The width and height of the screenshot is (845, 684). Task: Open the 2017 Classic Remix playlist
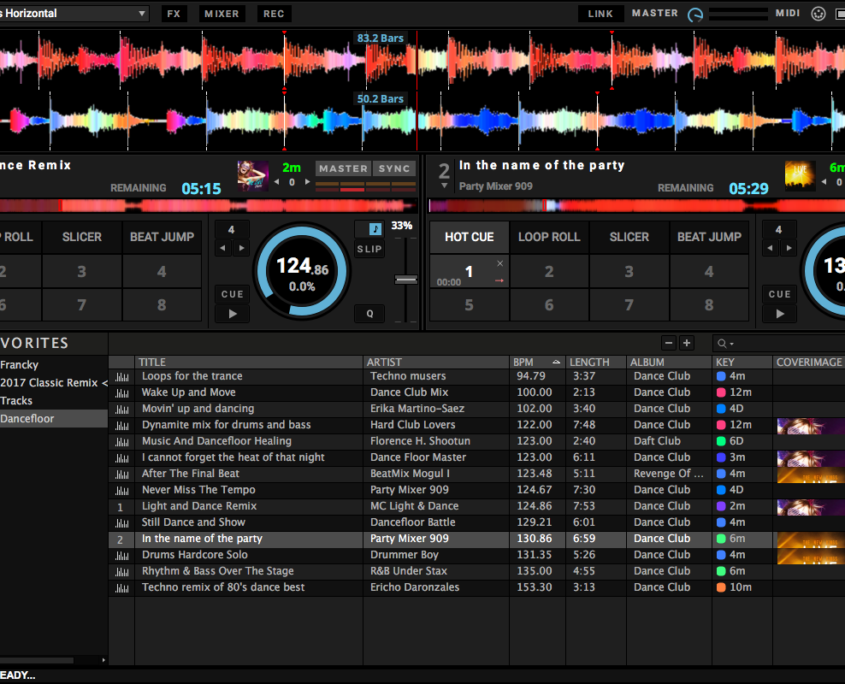[x=53, y=383]
